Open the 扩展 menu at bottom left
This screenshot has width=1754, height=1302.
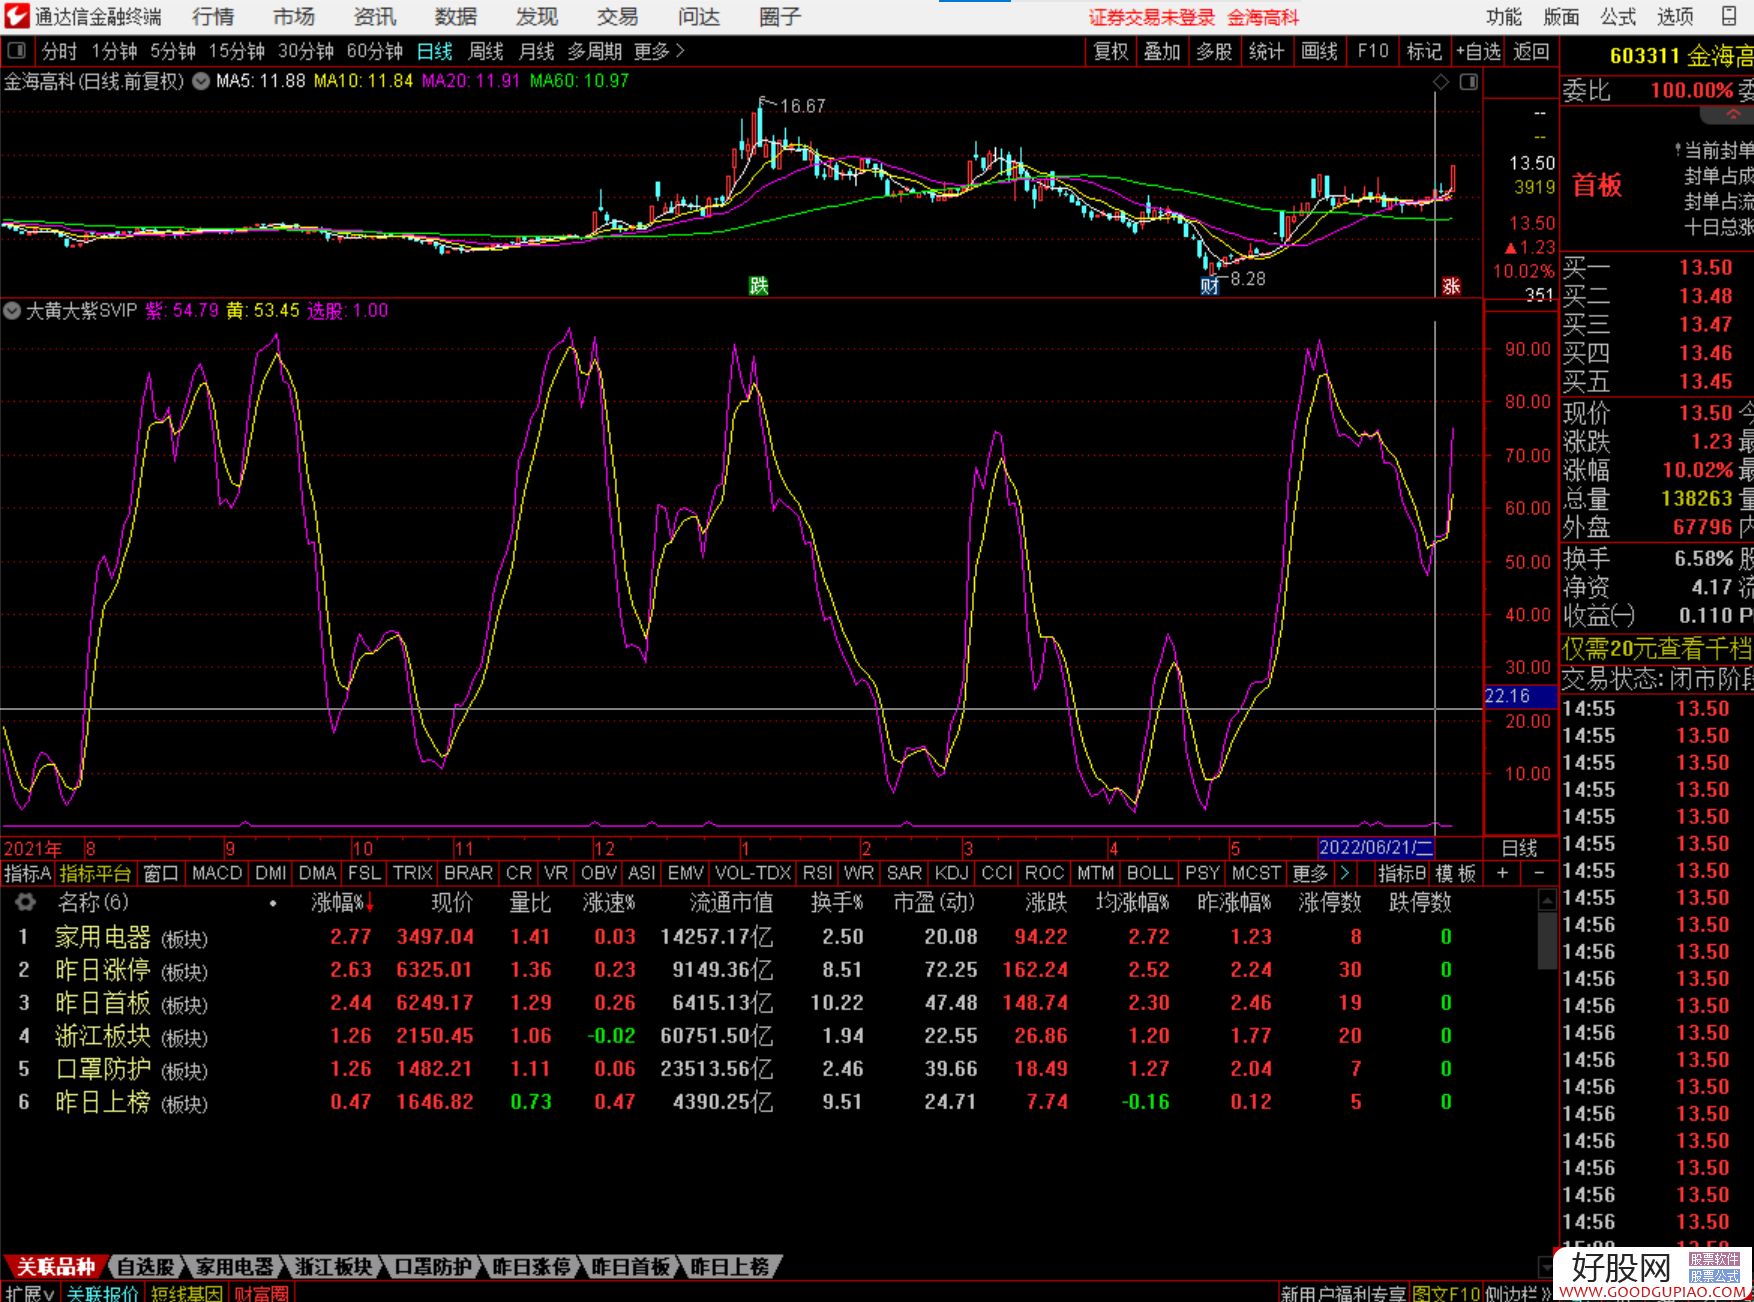click(x=29, y=1293)
